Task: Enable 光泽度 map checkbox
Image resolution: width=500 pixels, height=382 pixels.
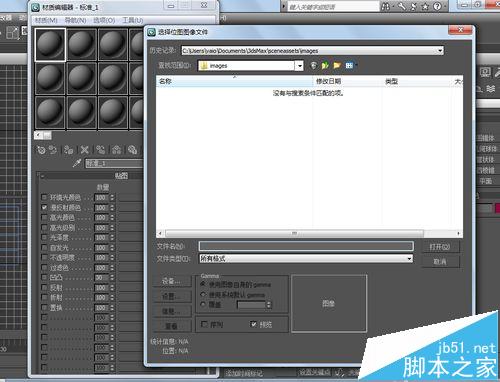Action: point(44,237)
